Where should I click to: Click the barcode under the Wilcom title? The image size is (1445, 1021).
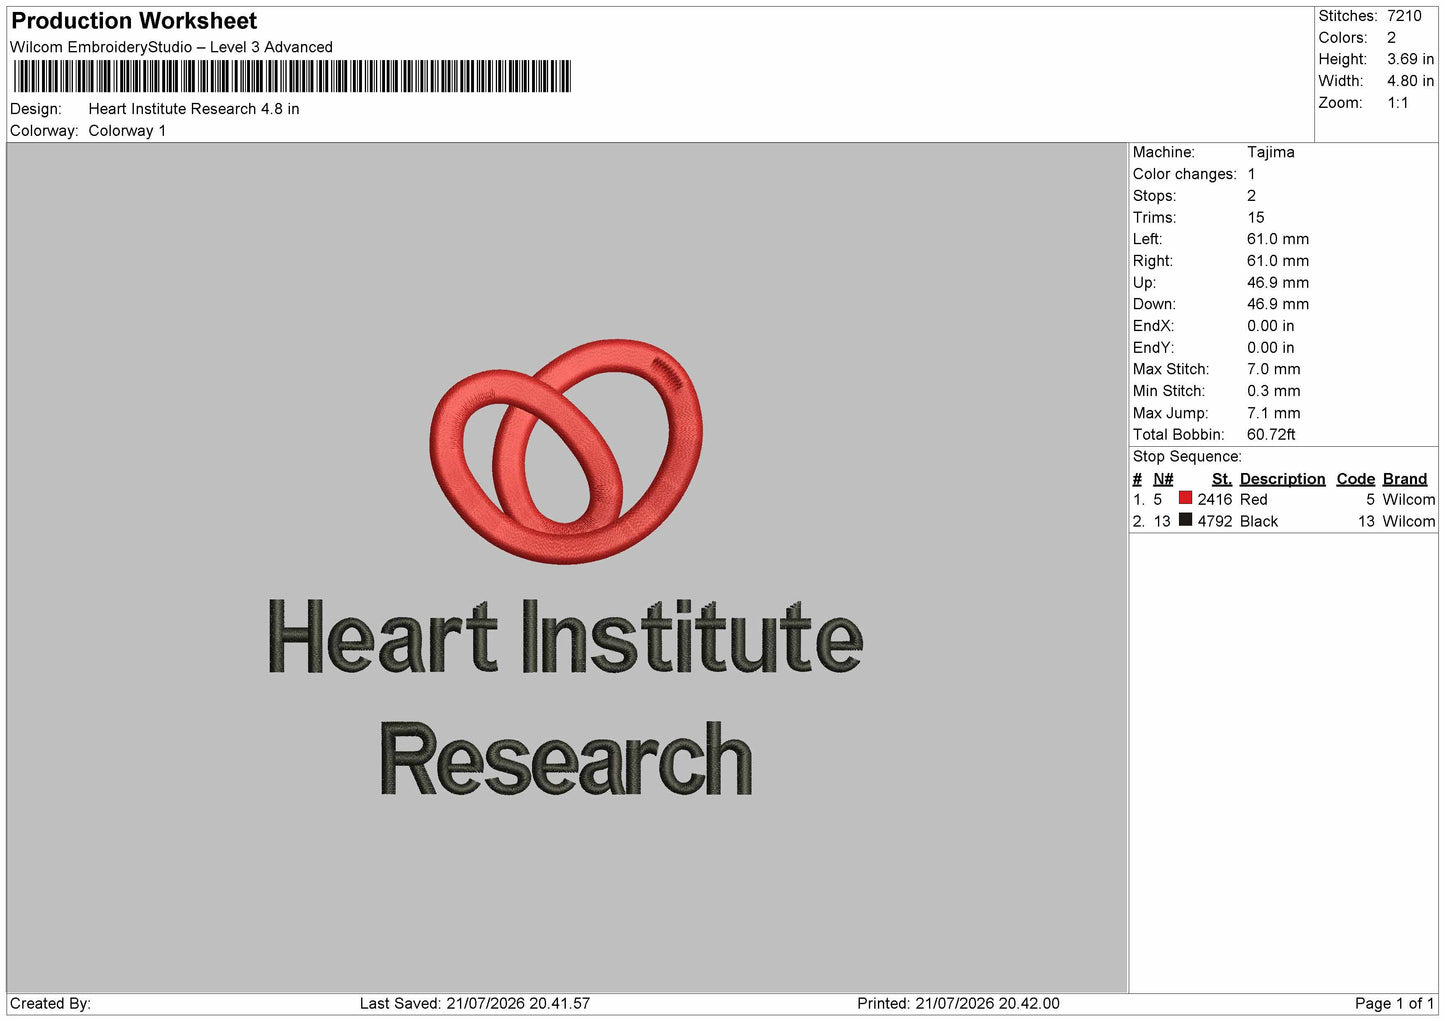292,77
